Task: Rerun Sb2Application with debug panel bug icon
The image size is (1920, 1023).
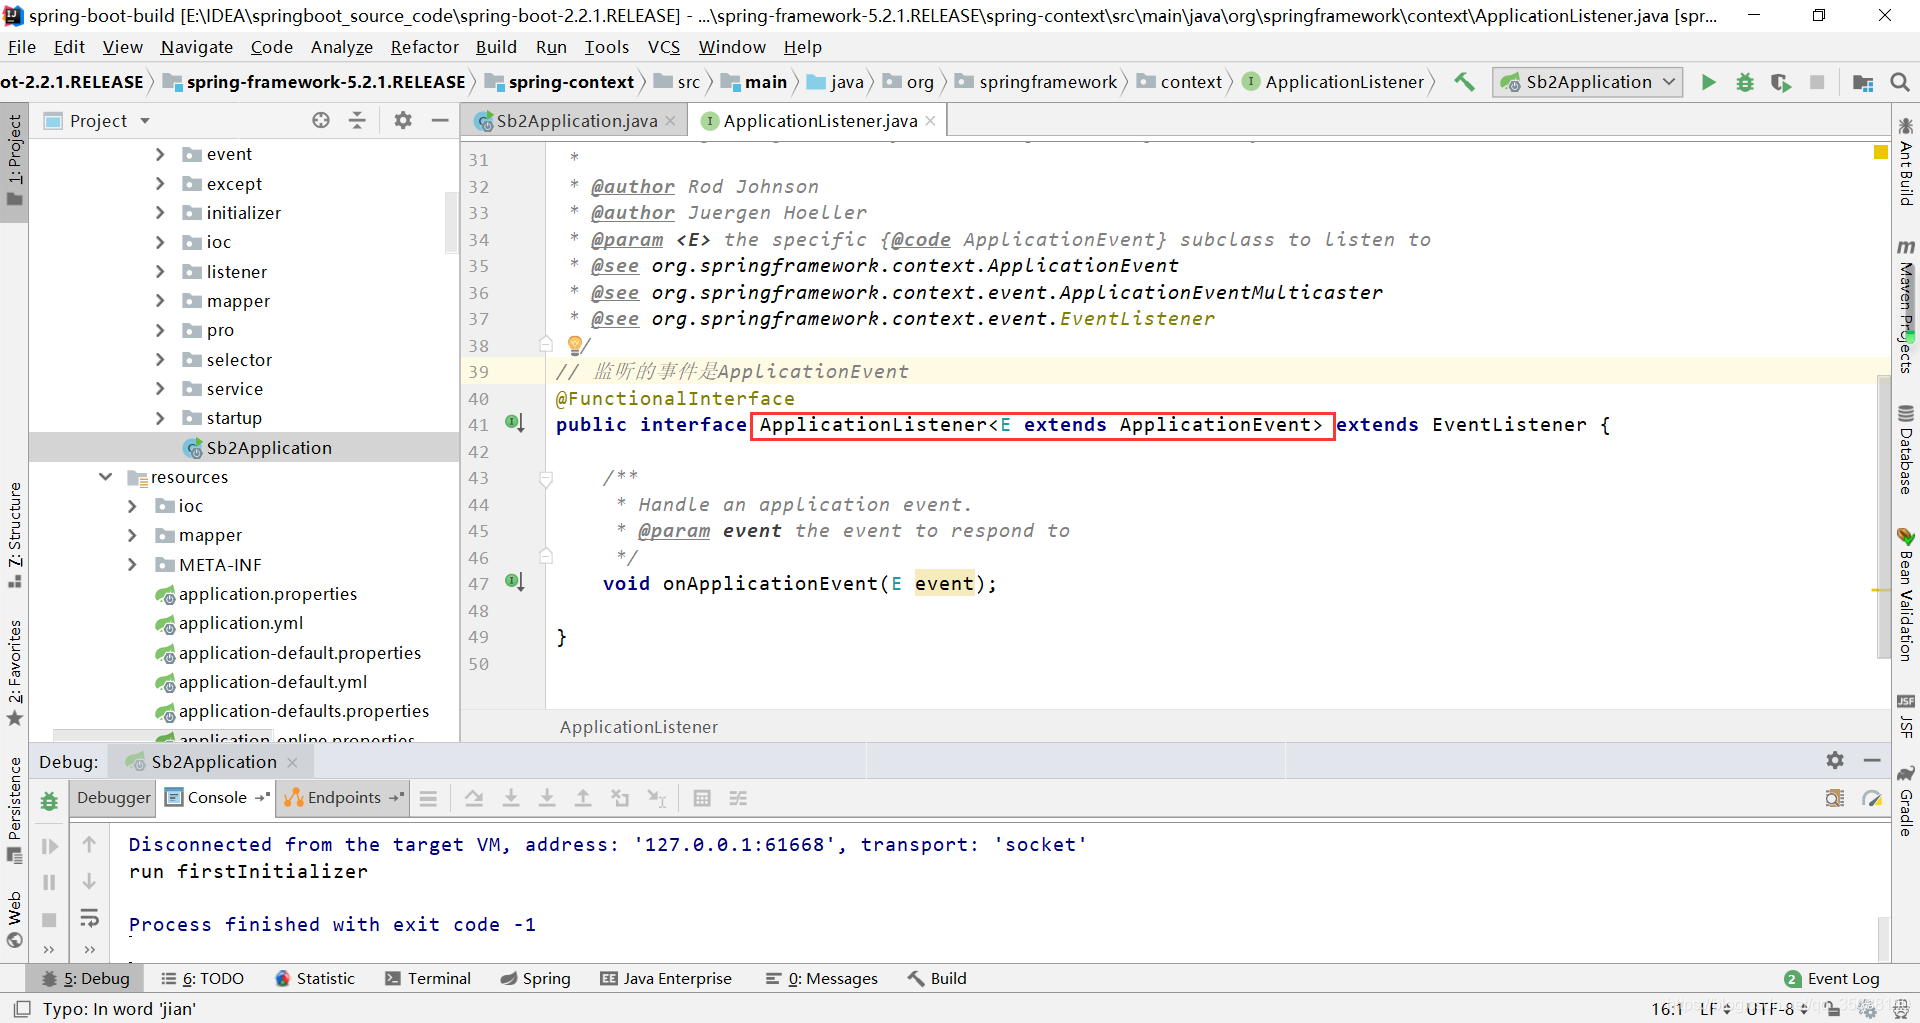Action: [x=49, y=800]
